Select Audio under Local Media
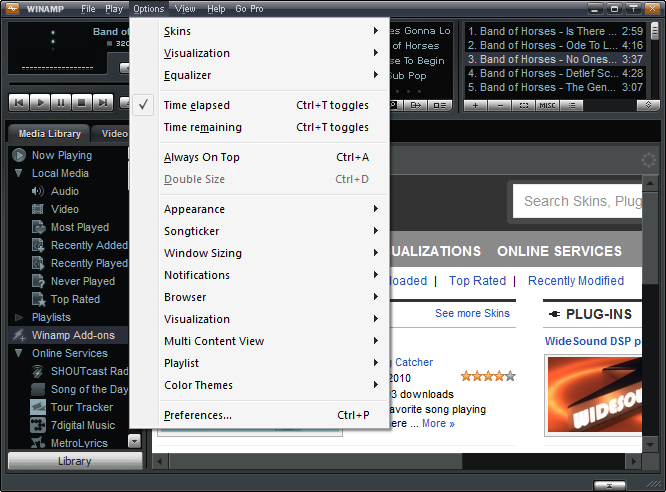Screen dimensions: 666x492 tap(65, 191)
